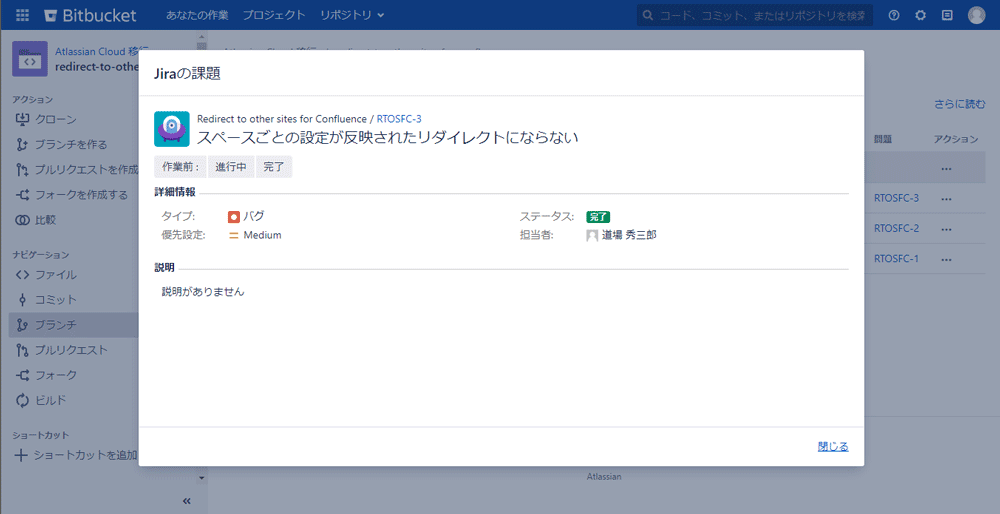Click the Jira project avatar in dialog
1000x514 pixels.
click(172, 129)
